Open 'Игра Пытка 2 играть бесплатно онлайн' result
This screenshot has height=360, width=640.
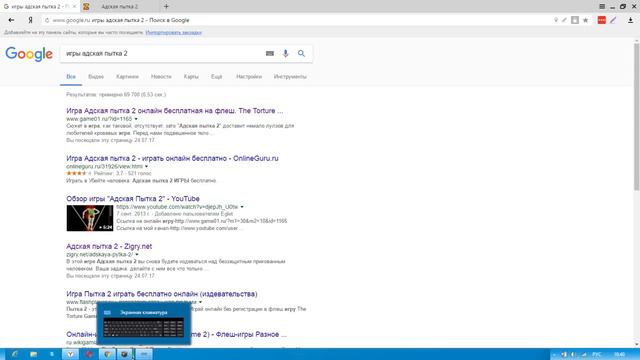coord(162,294)
